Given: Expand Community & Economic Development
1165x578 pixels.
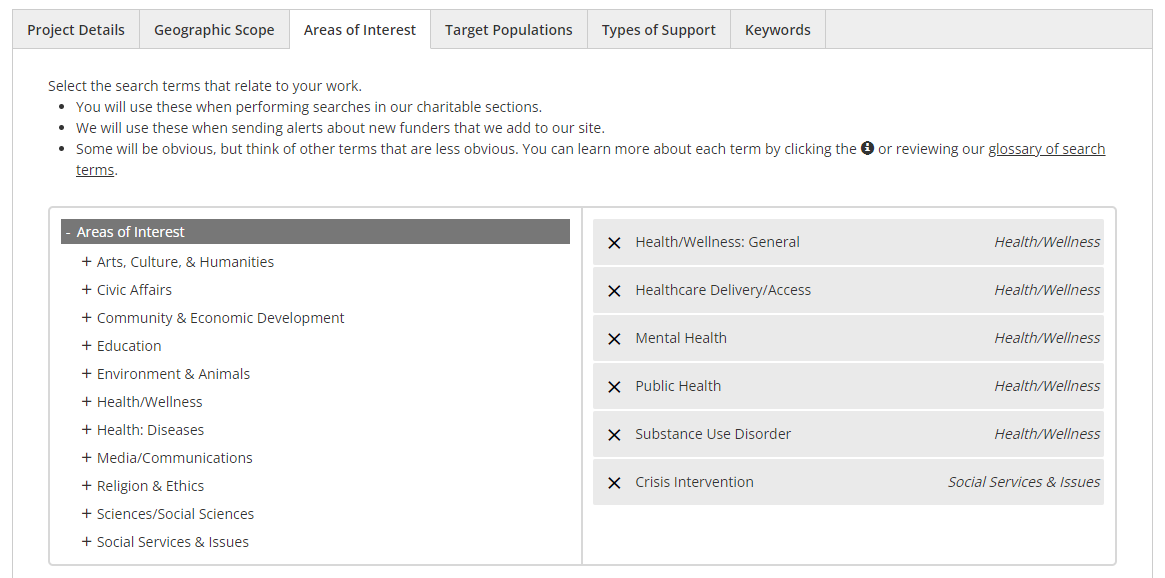Looking at the screenshot, I should tap(87, 318).
